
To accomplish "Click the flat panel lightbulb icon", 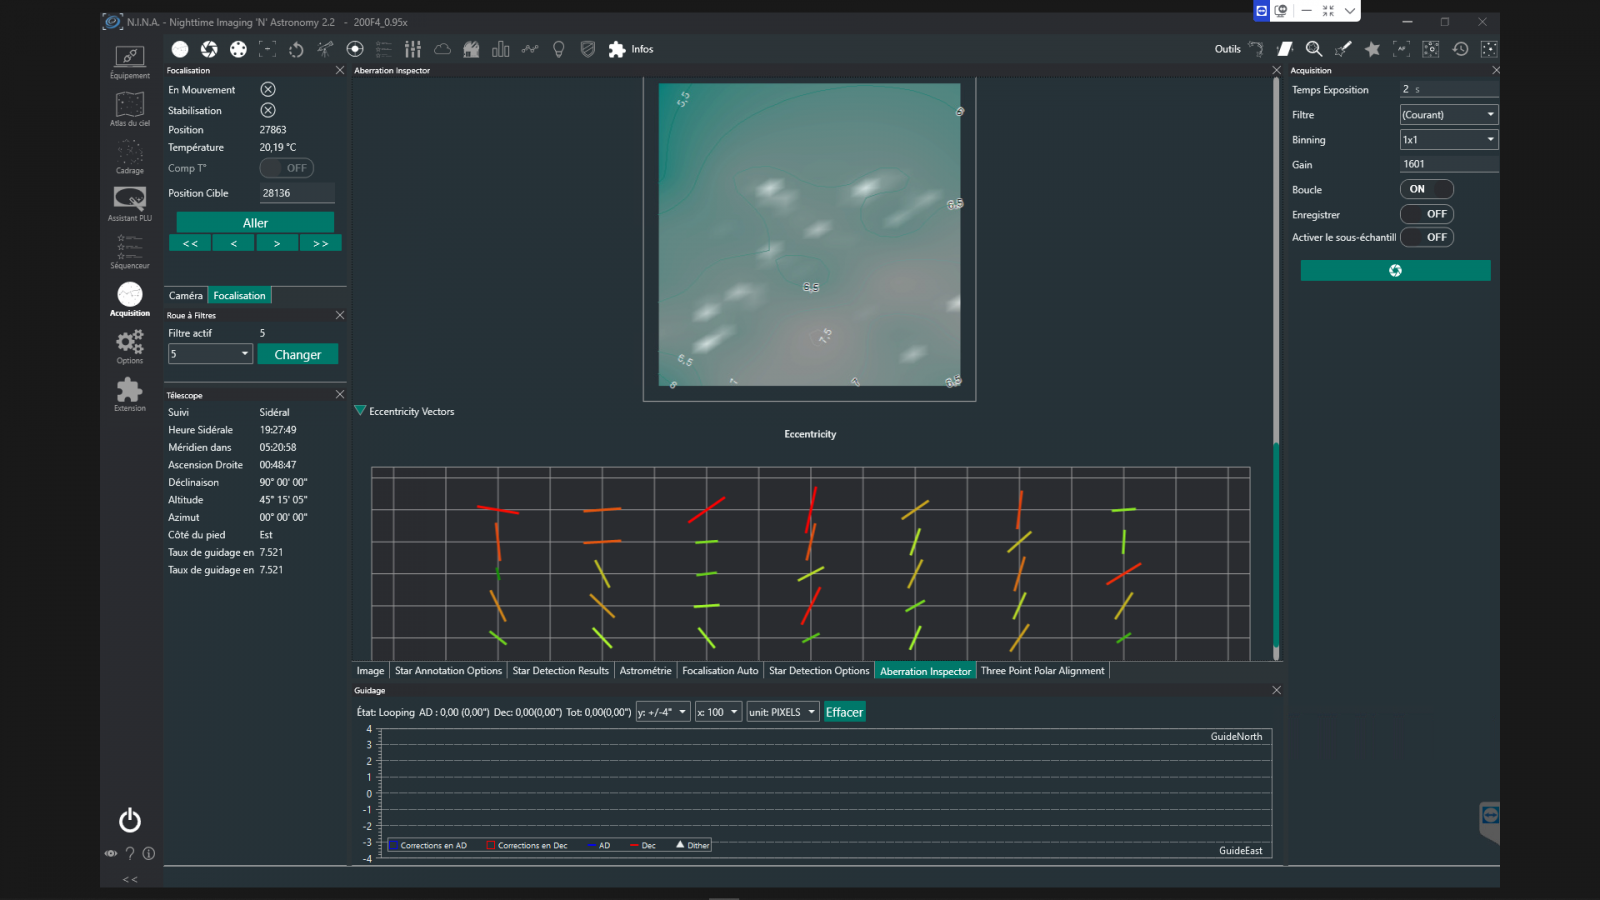I will coord(559,49).
